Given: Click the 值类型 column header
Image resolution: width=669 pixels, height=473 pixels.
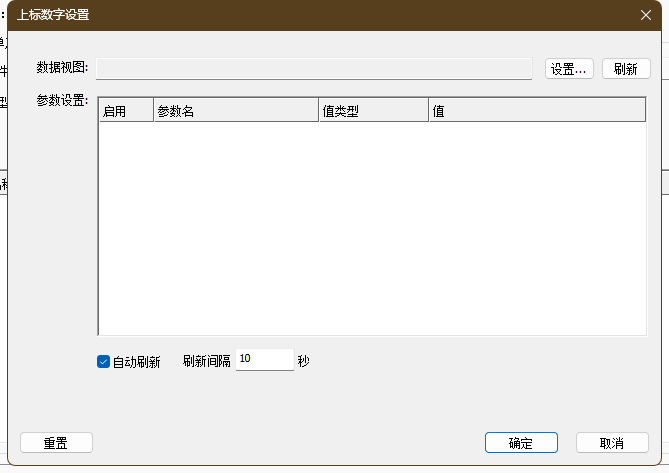Looking at the screenshot, I should point(372,111).
